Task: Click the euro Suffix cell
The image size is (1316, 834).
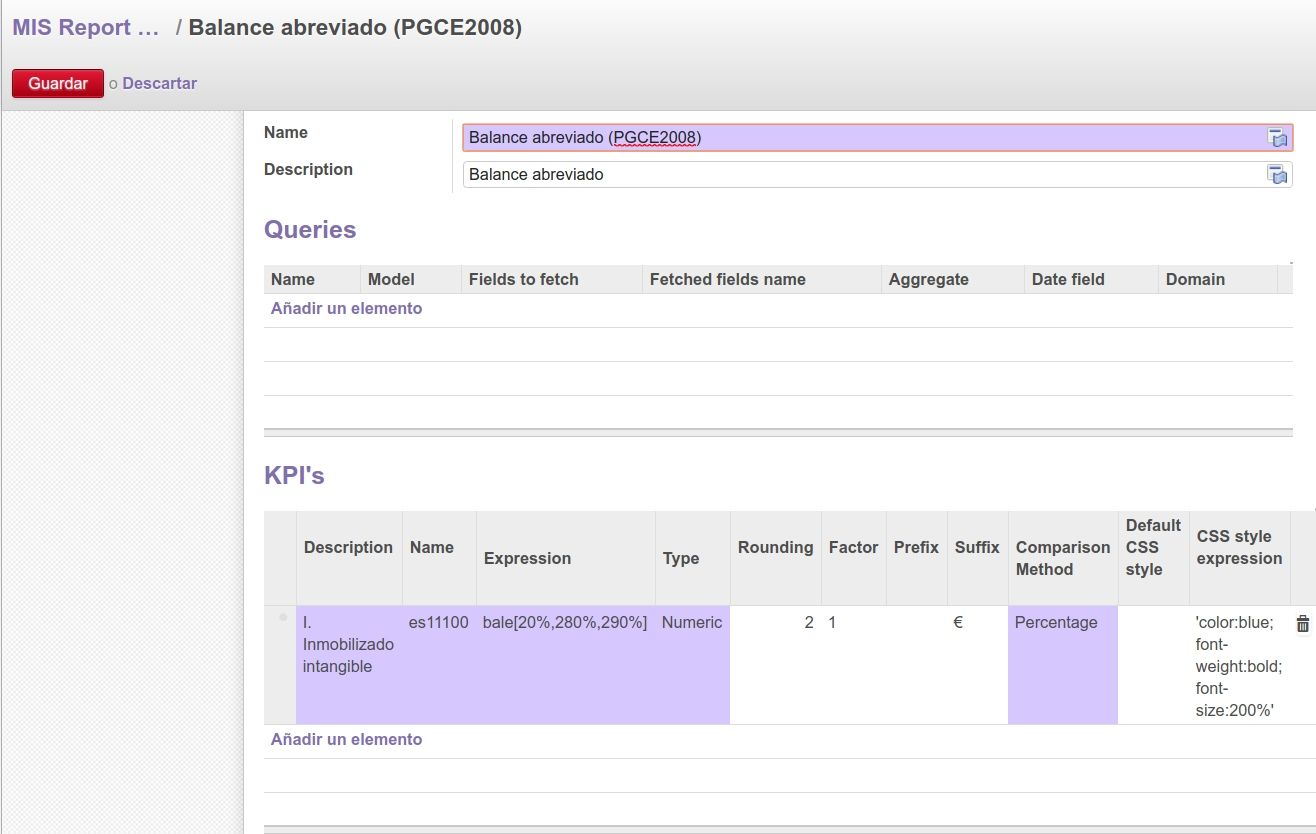Action: pyautogui.click(x=975, y=623)
